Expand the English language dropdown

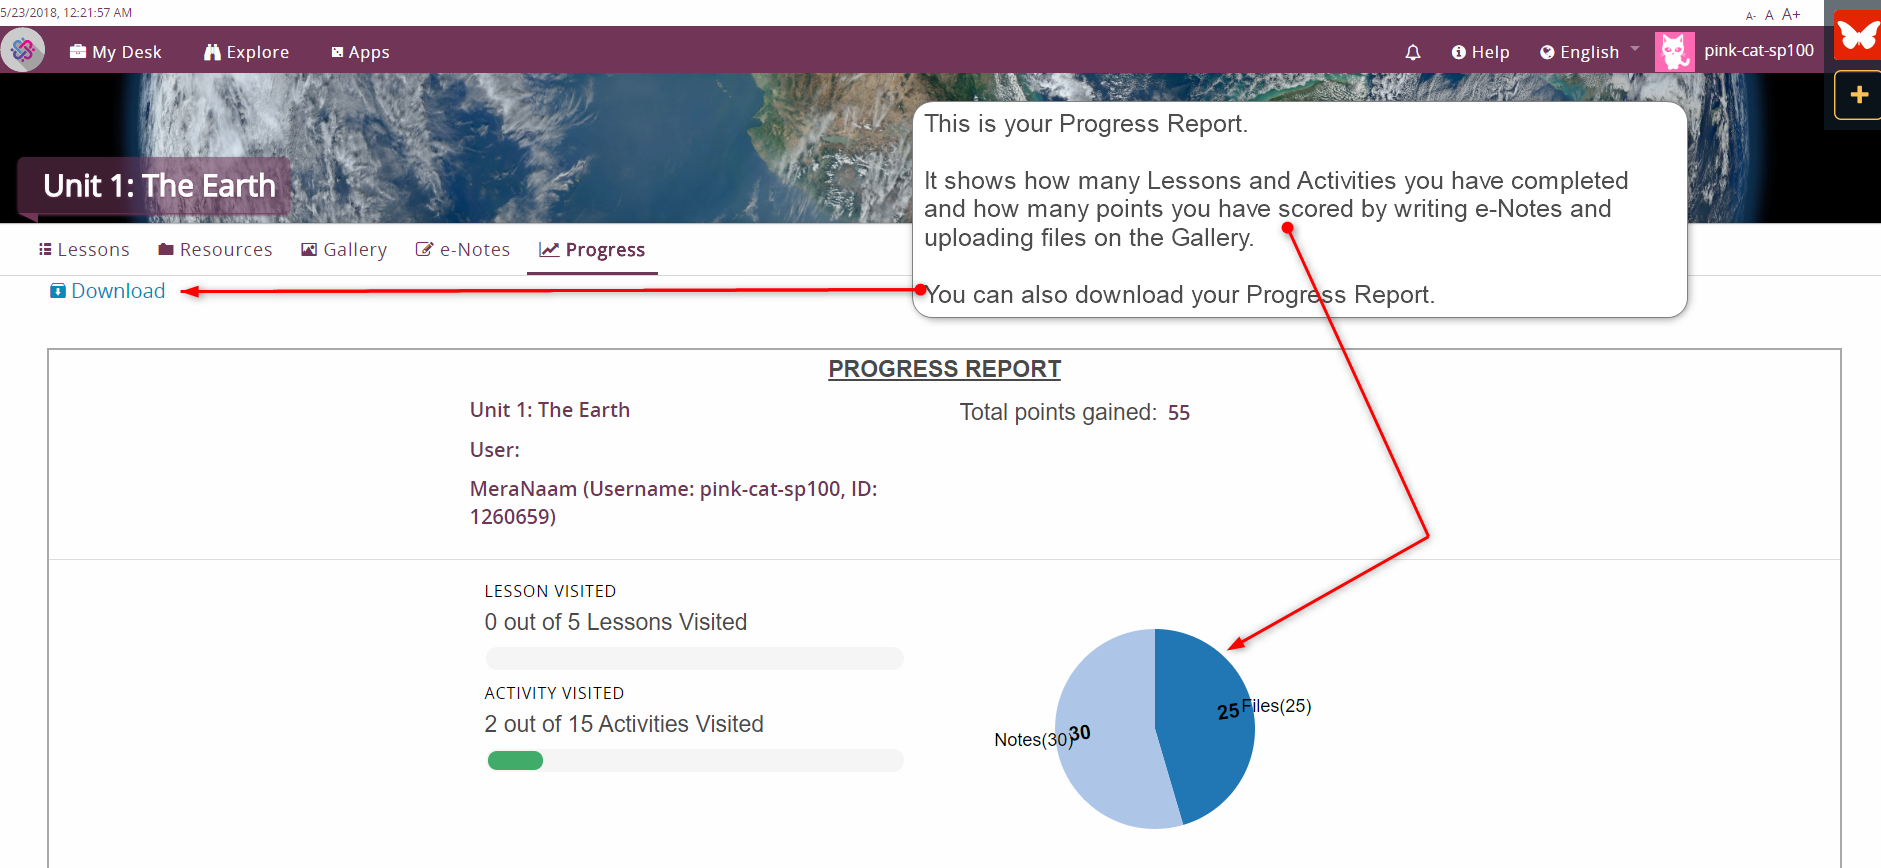[1589, 52]
